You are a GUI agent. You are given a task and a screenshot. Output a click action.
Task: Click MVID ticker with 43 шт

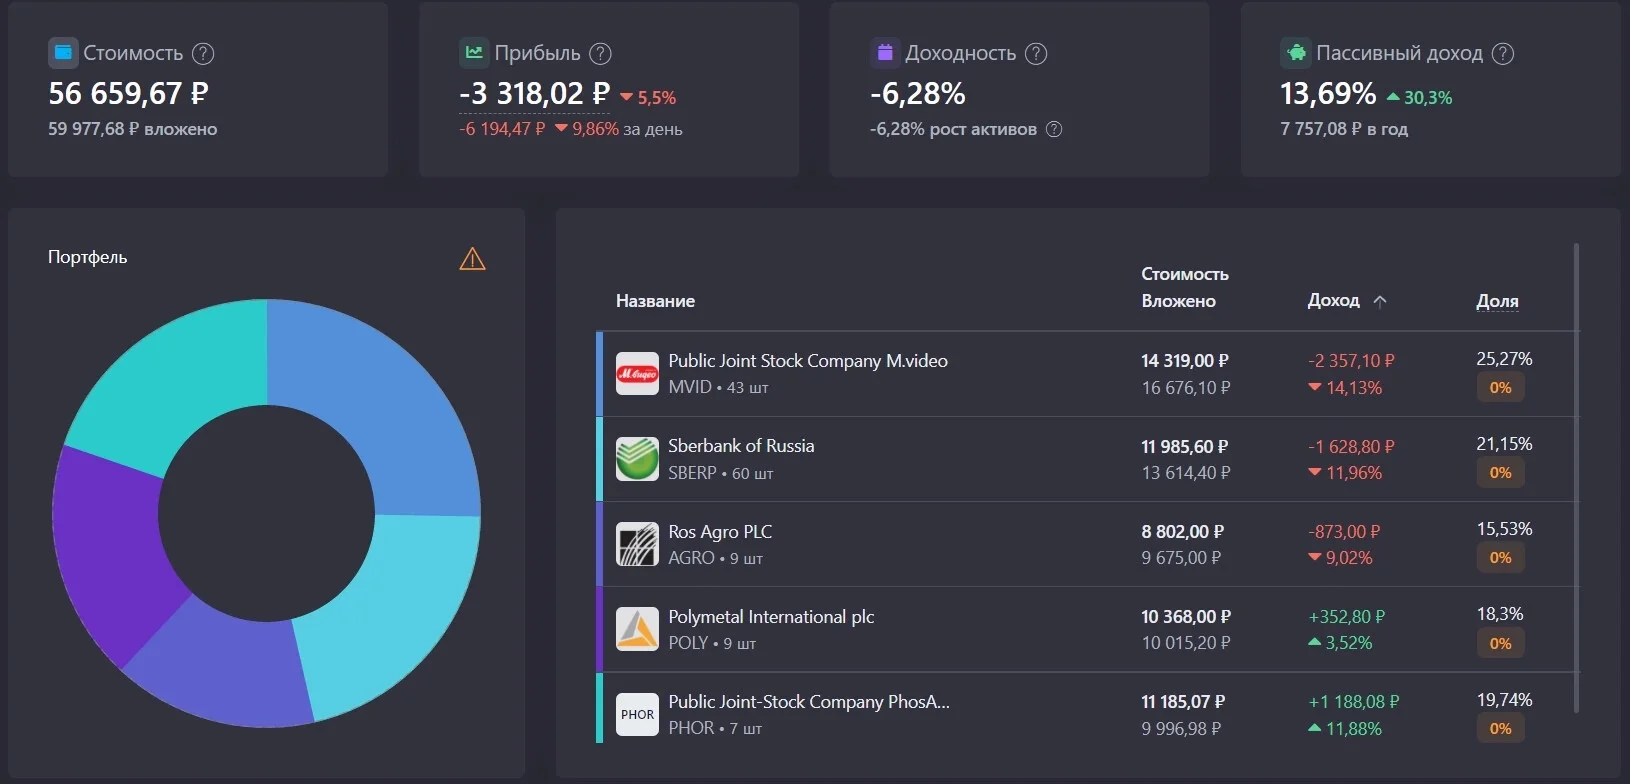coord(718,387)
